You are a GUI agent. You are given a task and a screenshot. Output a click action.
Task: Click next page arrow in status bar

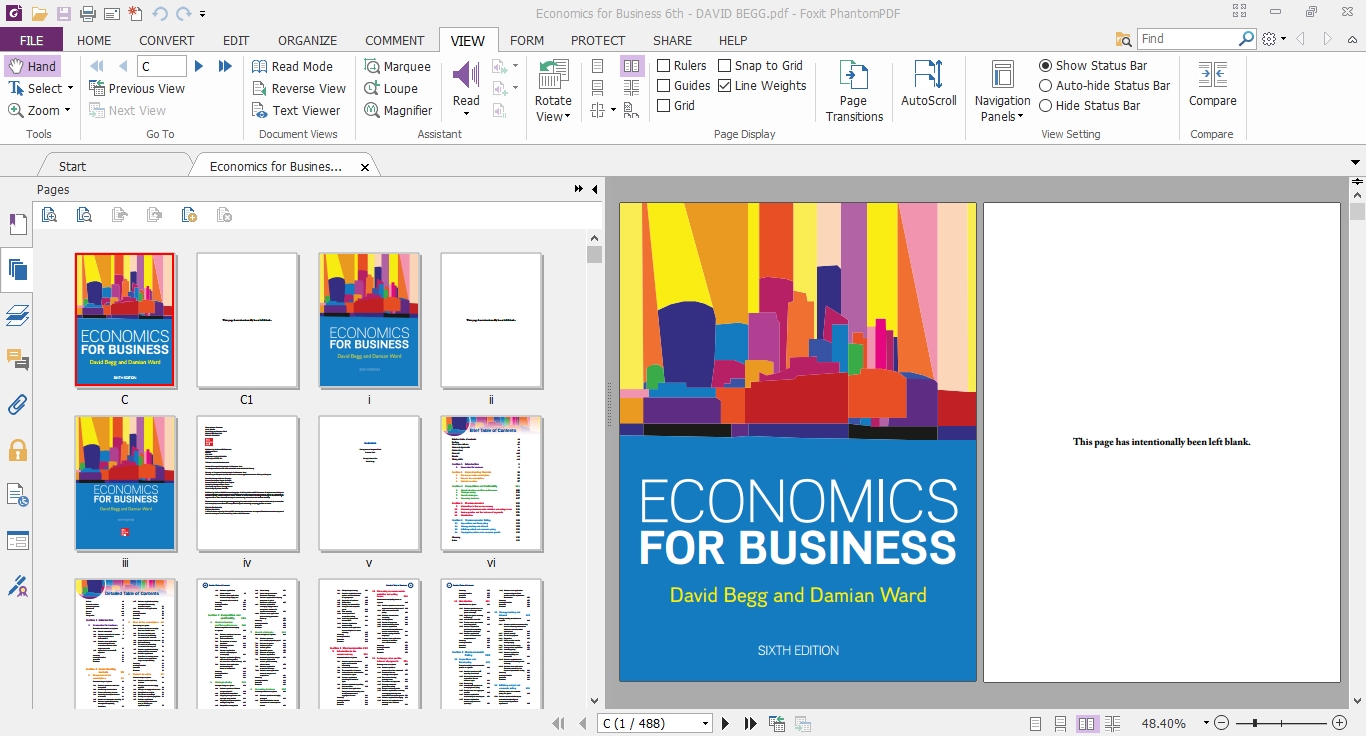[726, 723]
